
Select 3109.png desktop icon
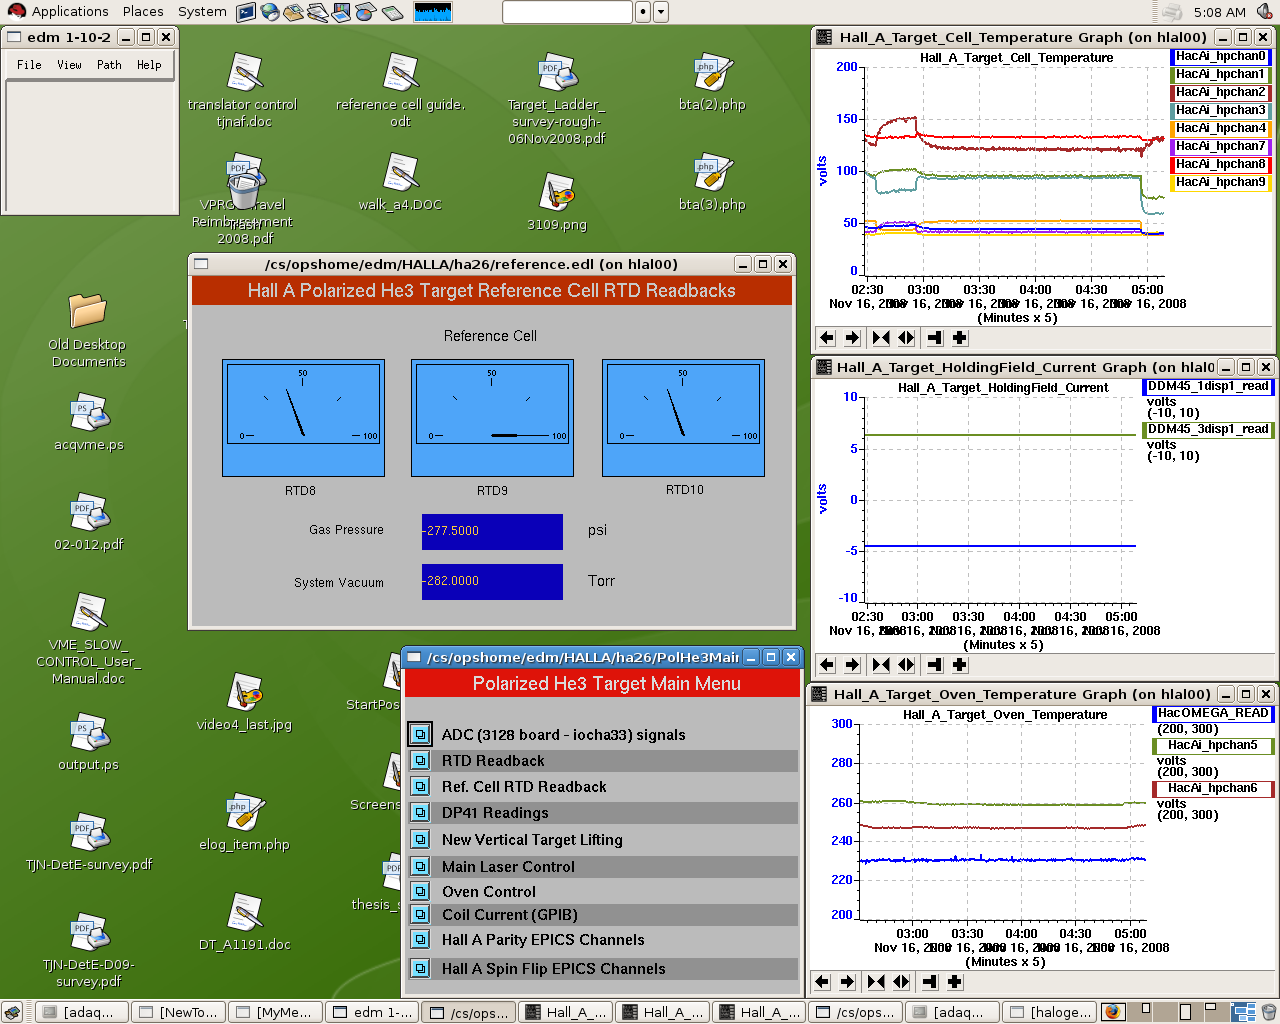[x=557, y=204]
